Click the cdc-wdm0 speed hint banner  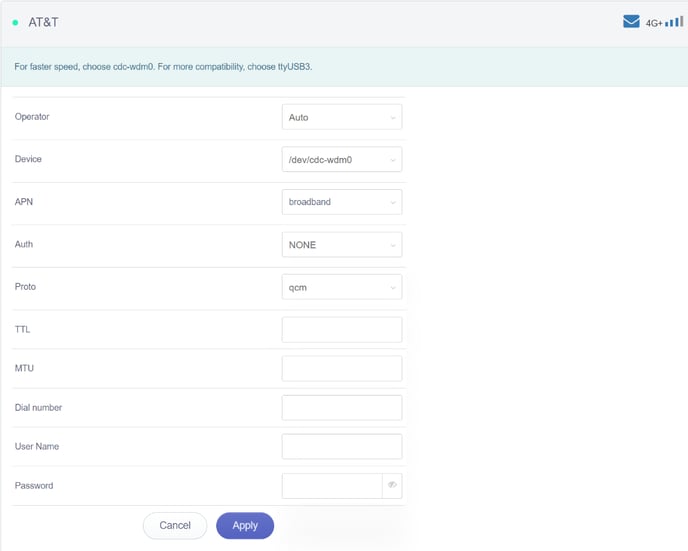164,67
